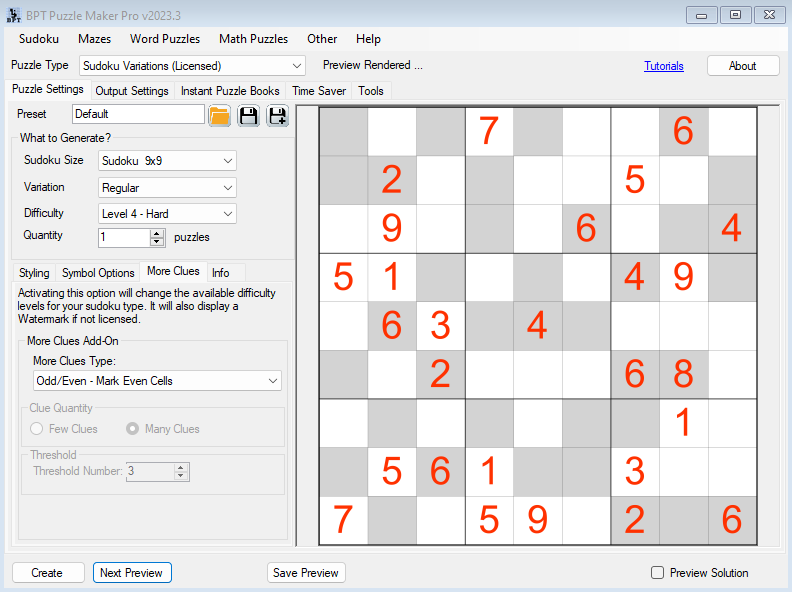Viewport: 792px width, 592px height.
Task: Click the open preset folder icon
Action: pos(220,115)
